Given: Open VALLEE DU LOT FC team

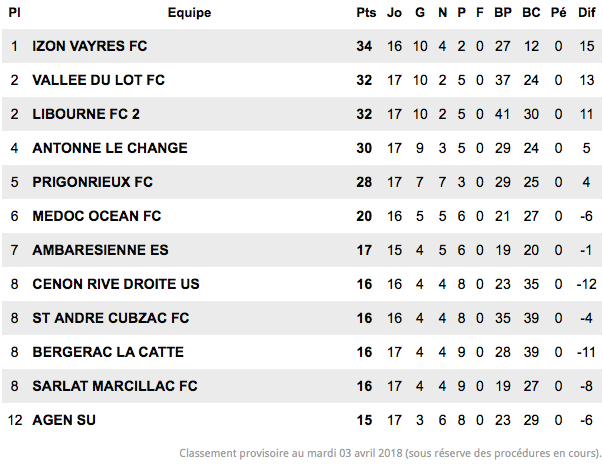Looking at the screenshot, I should click(98, 80).
